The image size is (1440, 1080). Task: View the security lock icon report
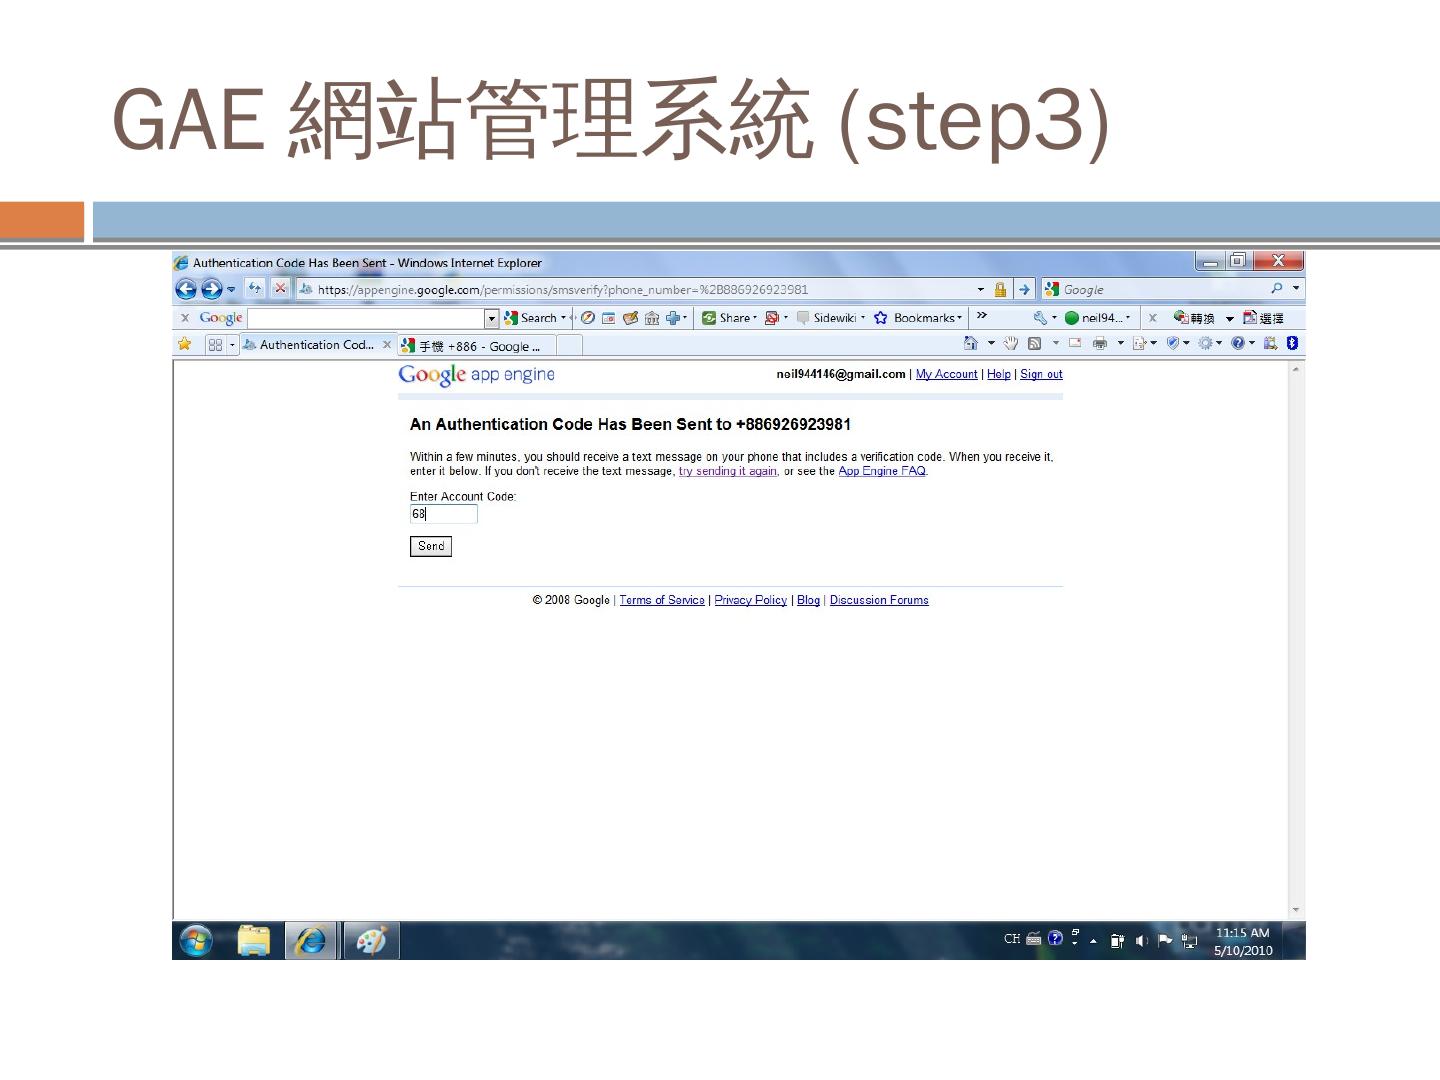pos(1000,290)
